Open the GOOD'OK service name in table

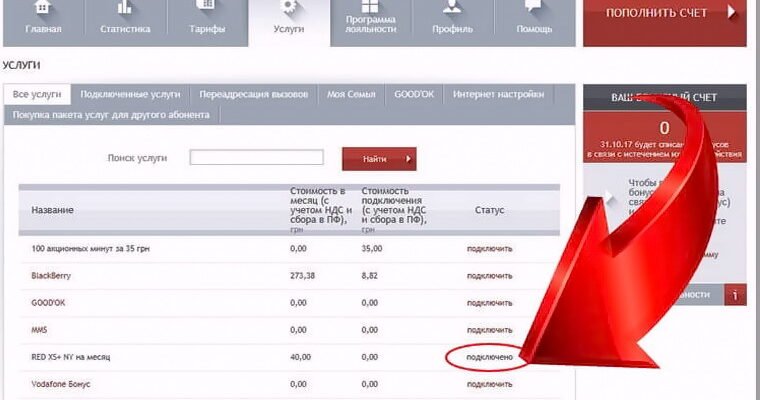click(x=48, y=303)
